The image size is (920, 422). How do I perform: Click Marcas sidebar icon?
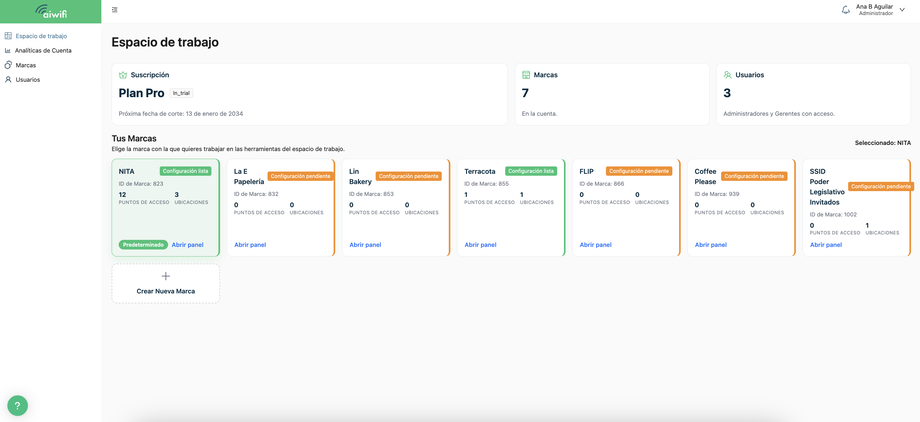point(8,65)
